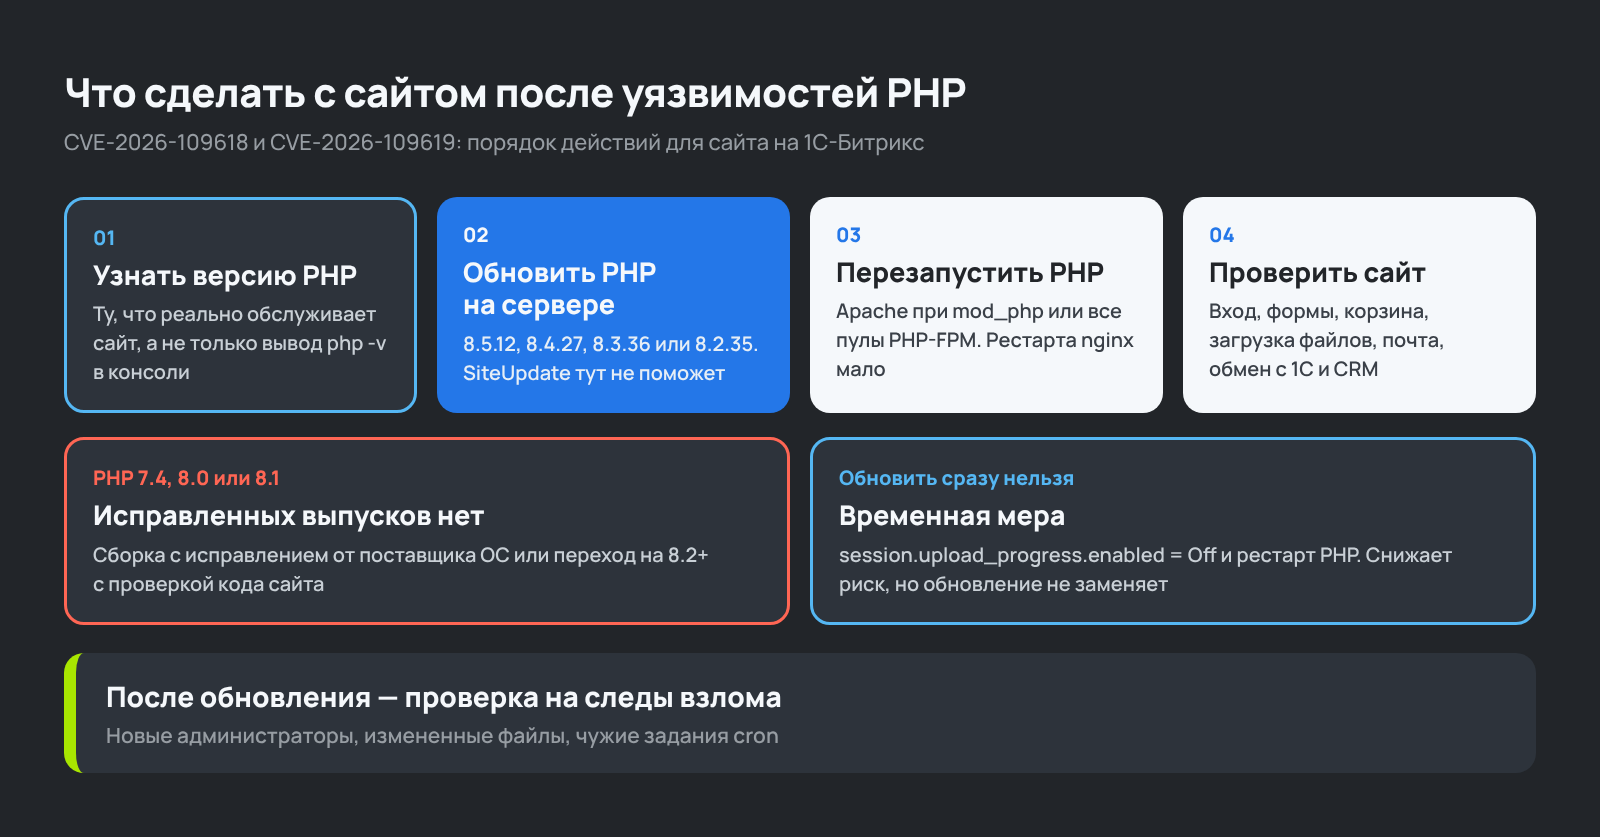
Task: Select the heading "Обновить PHP на сервере"
Action: point(560,288)
